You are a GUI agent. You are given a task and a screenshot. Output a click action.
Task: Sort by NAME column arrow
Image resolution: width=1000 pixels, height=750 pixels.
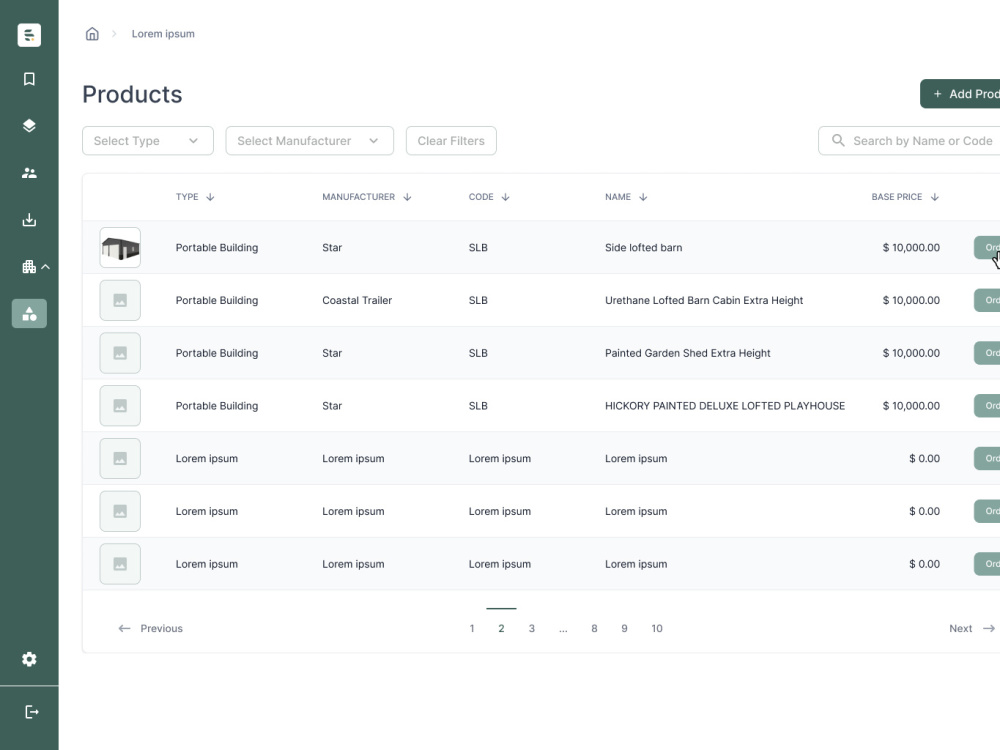pyautogui.click(x=643, y=197)
